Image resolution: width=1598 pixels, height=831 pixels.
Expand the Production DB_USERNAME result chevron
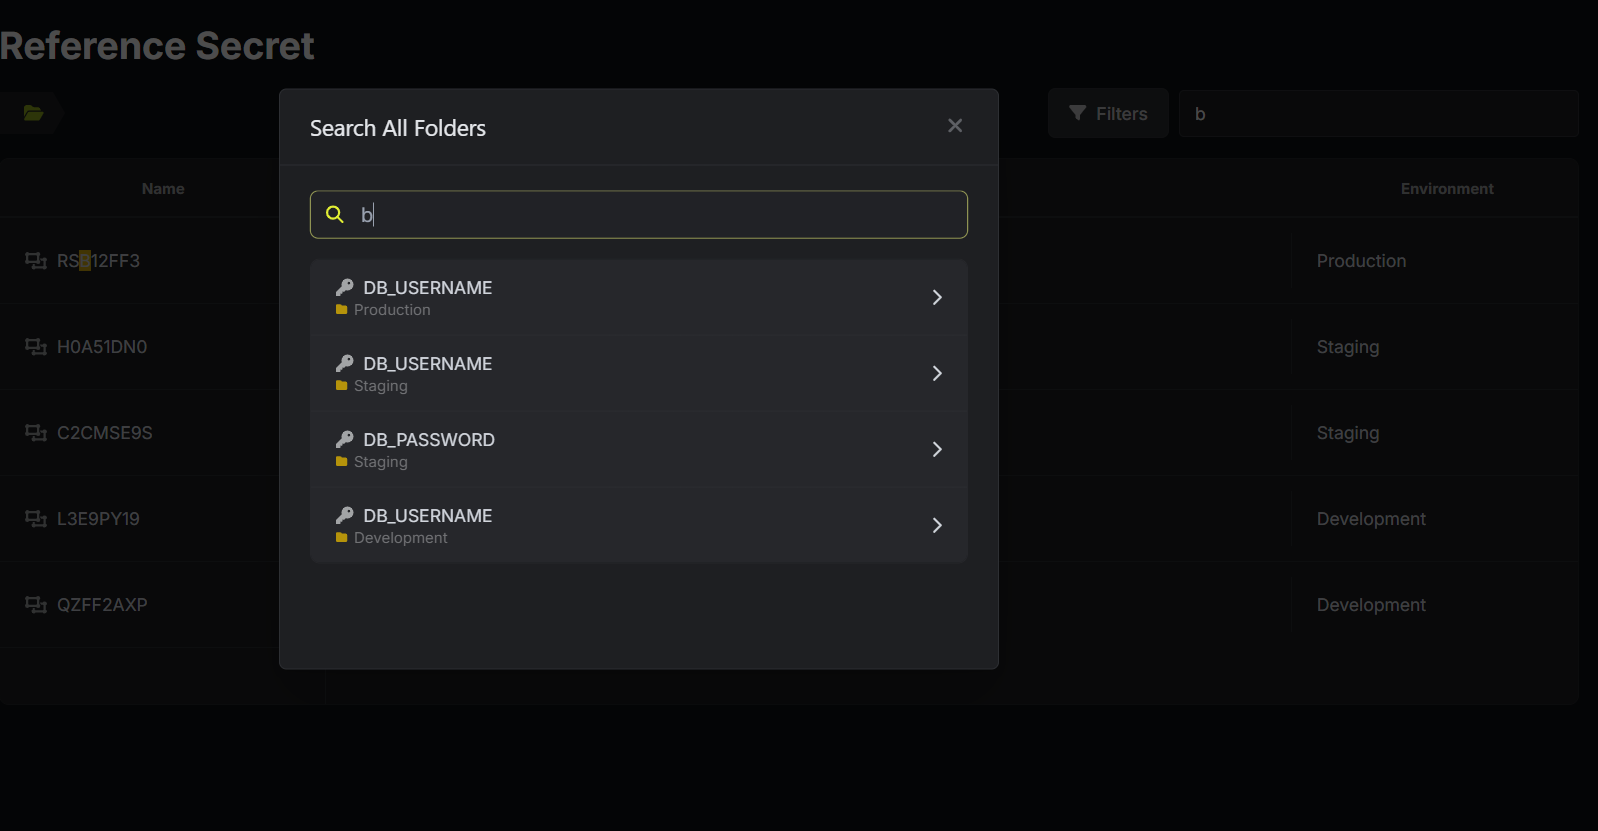937,297
